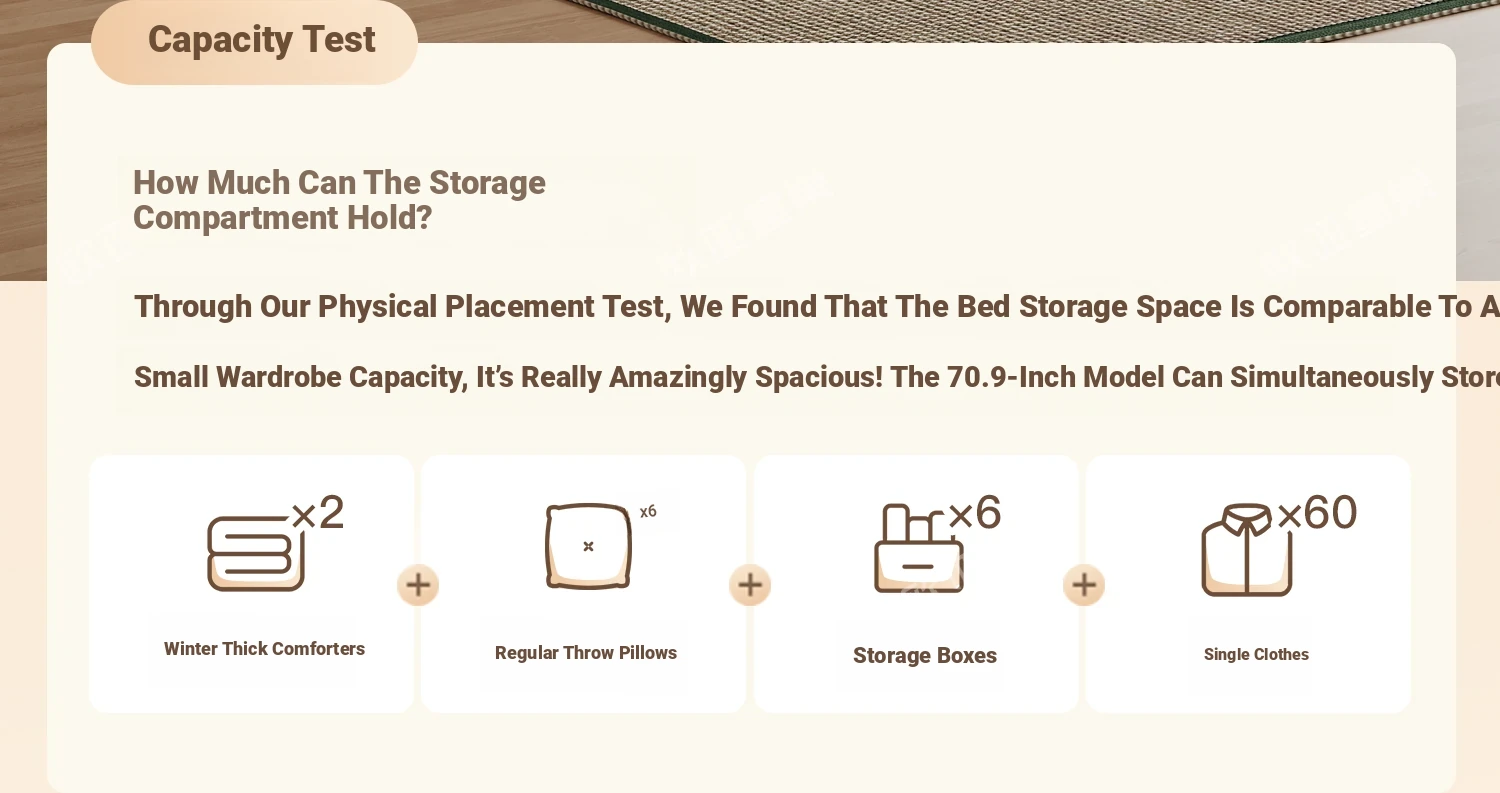Click the storage box icon
The height and width of the screenshot is (793, 1500).
pyautogui.click(x=919, y=549)
